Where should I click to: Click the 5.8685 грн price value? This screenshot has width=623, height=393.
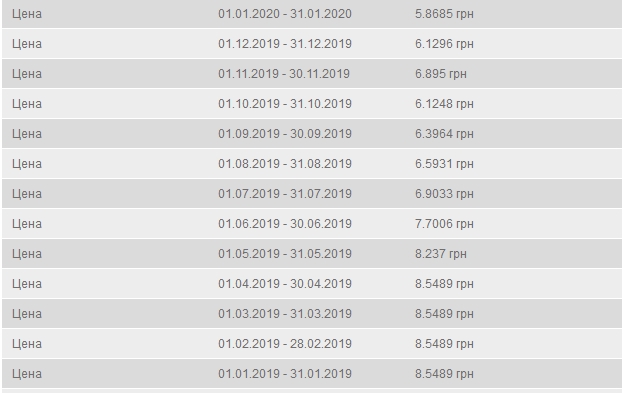click(444, 14)
